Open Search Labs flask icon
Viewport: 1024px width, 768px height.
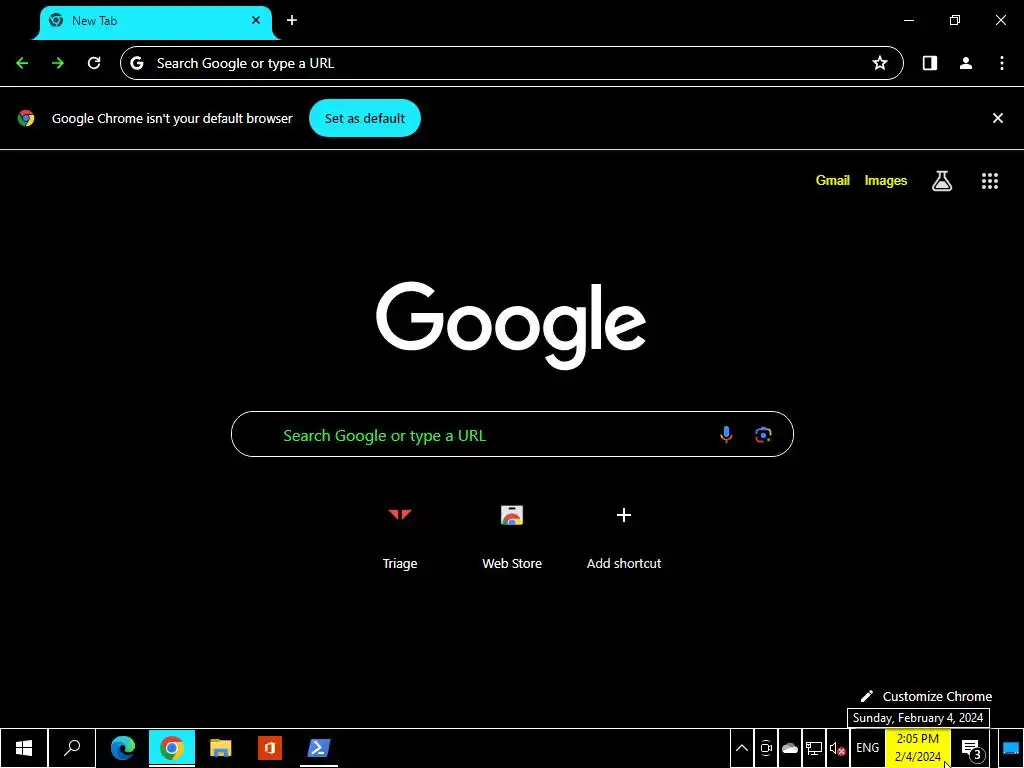click(x=942, y=181)
